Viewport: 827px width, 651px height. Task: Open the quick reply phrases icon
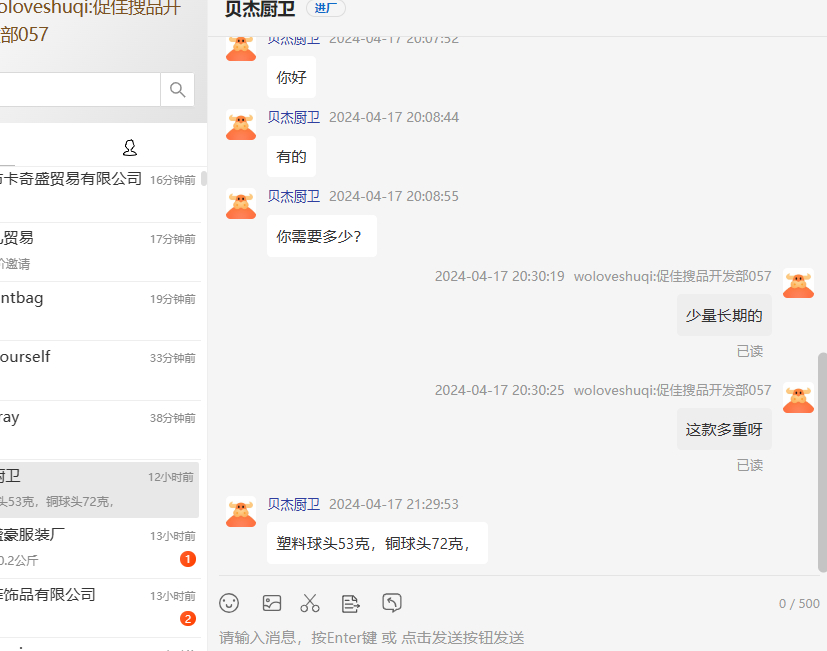[350, 603]
